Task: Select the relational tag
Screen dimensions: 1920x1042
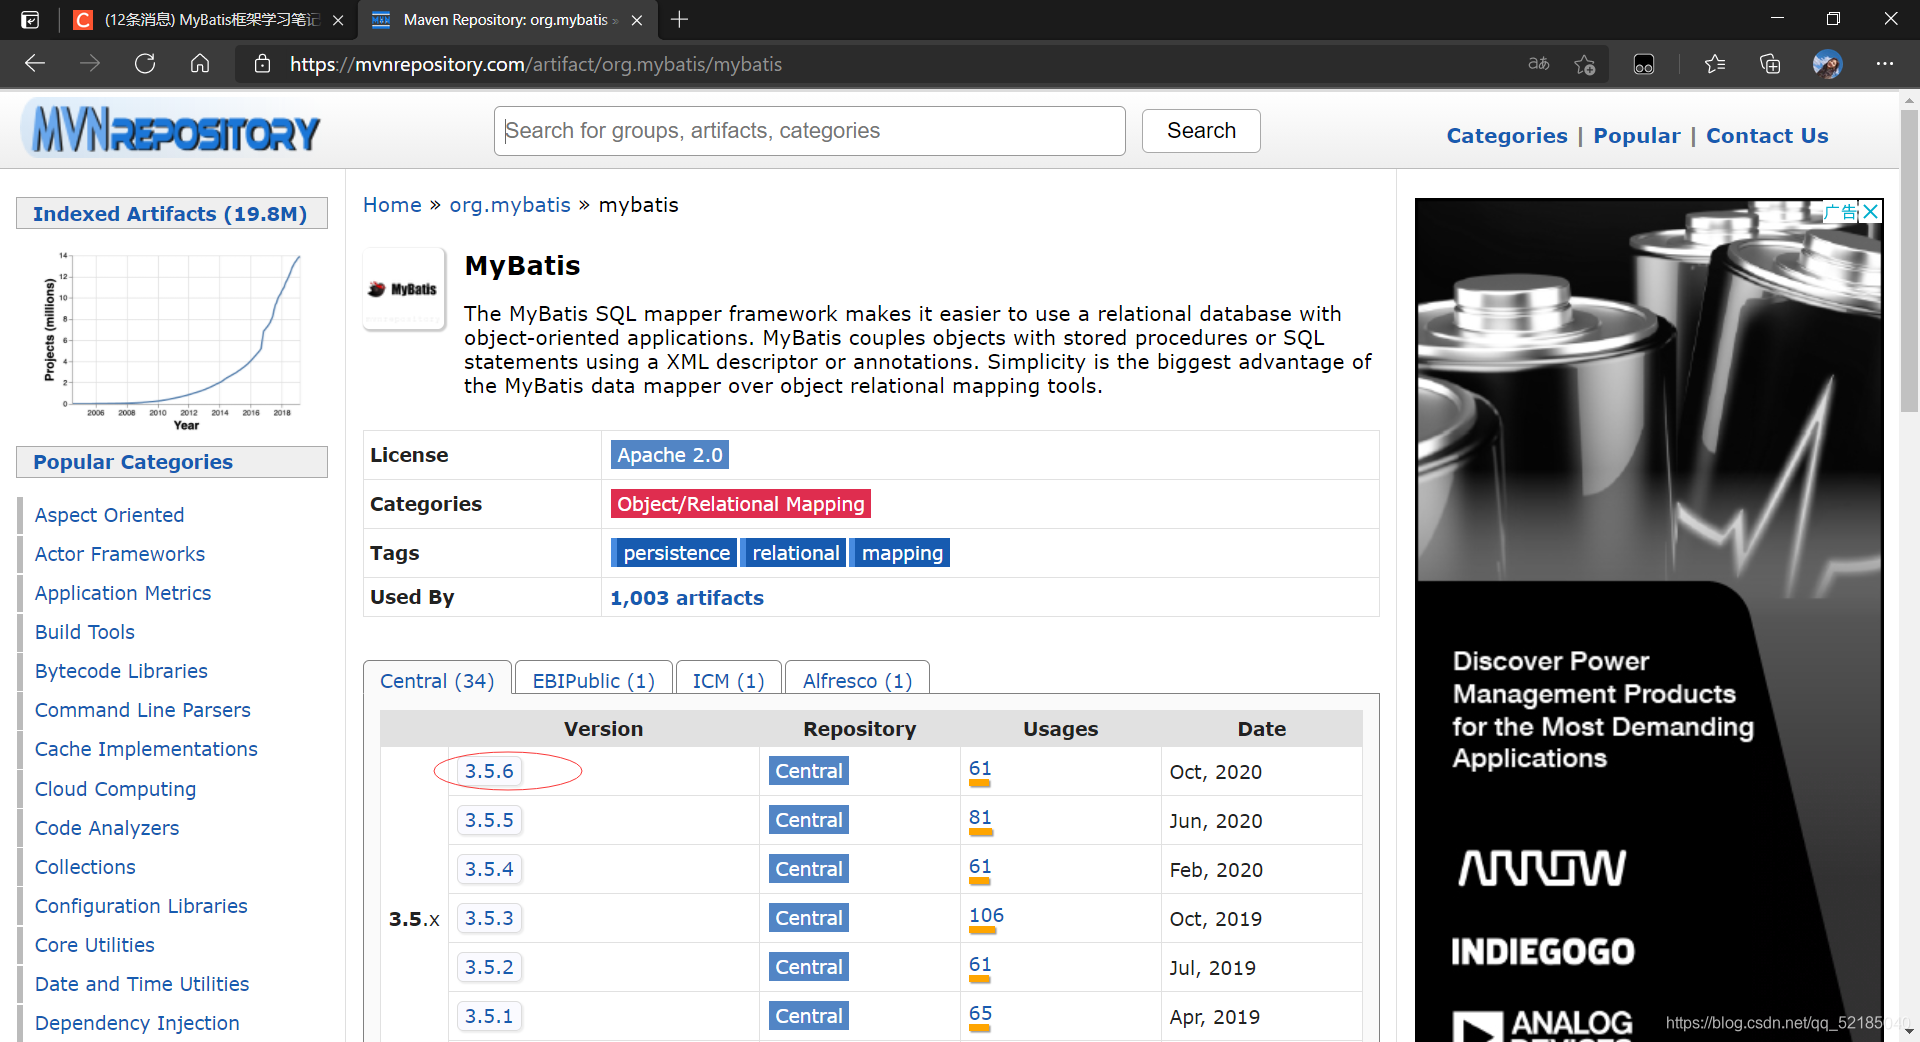Action: [795, 553]
